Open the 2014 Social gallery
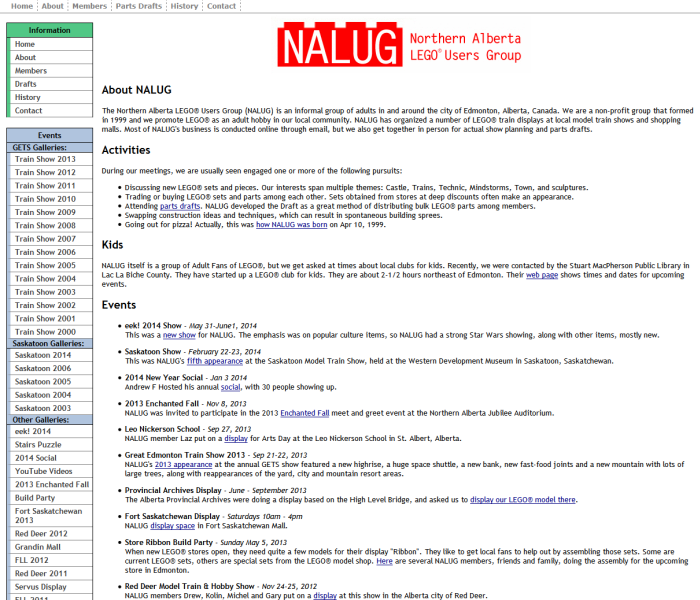The width and height of the screenshot is (700, 600). click(x=50, y=458)
